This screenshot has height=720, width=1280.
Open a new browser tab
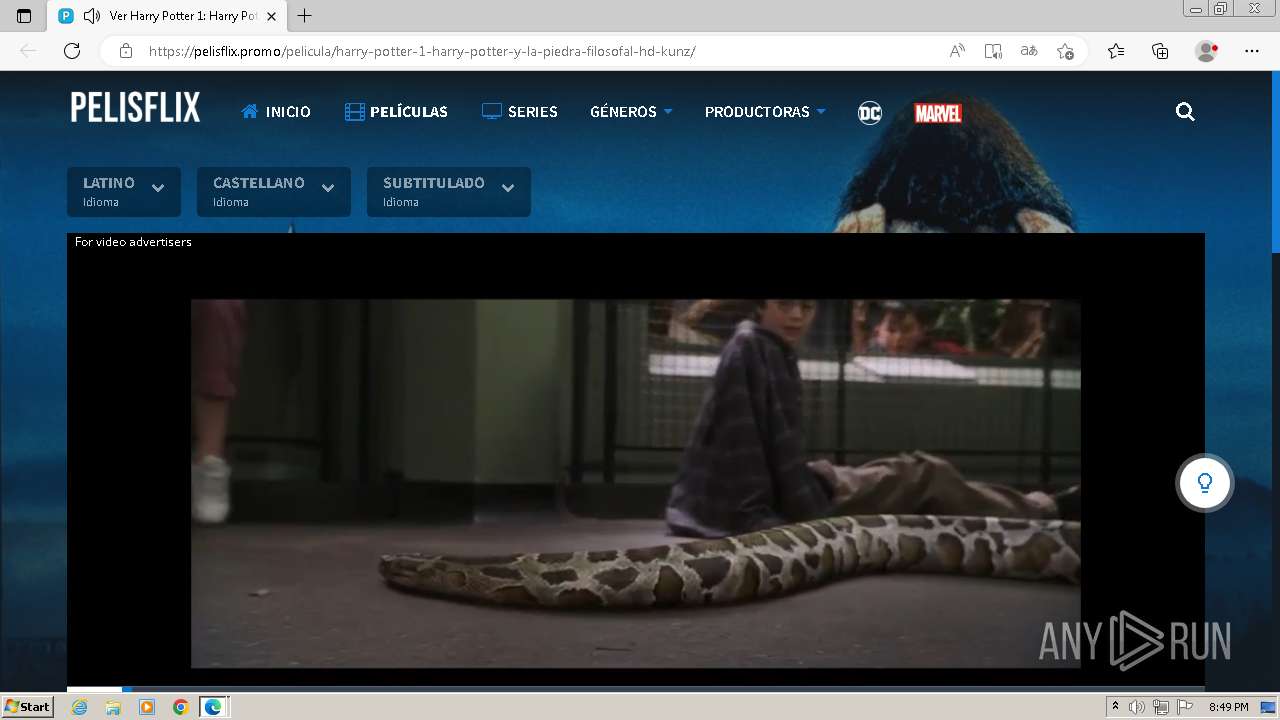[x=305, y=16]
